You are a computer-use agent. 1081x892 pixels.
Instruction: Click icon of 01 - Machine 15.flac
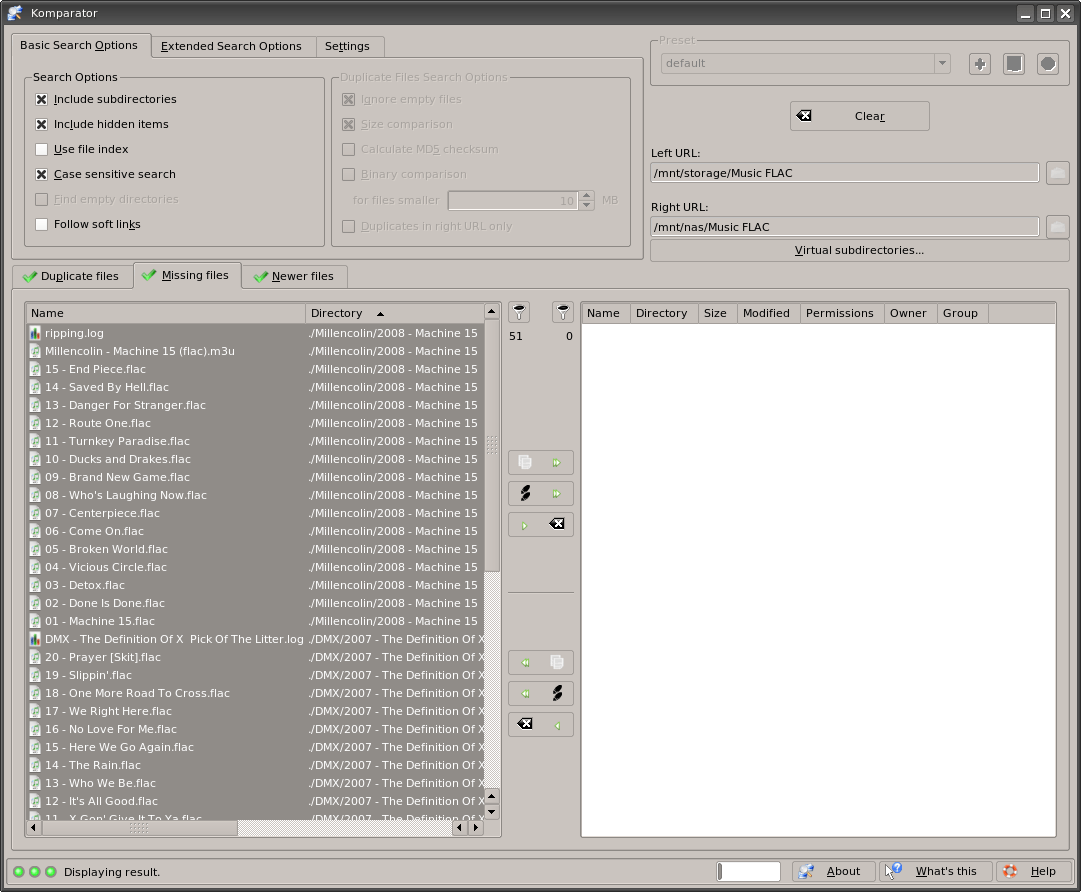point(35,621)
